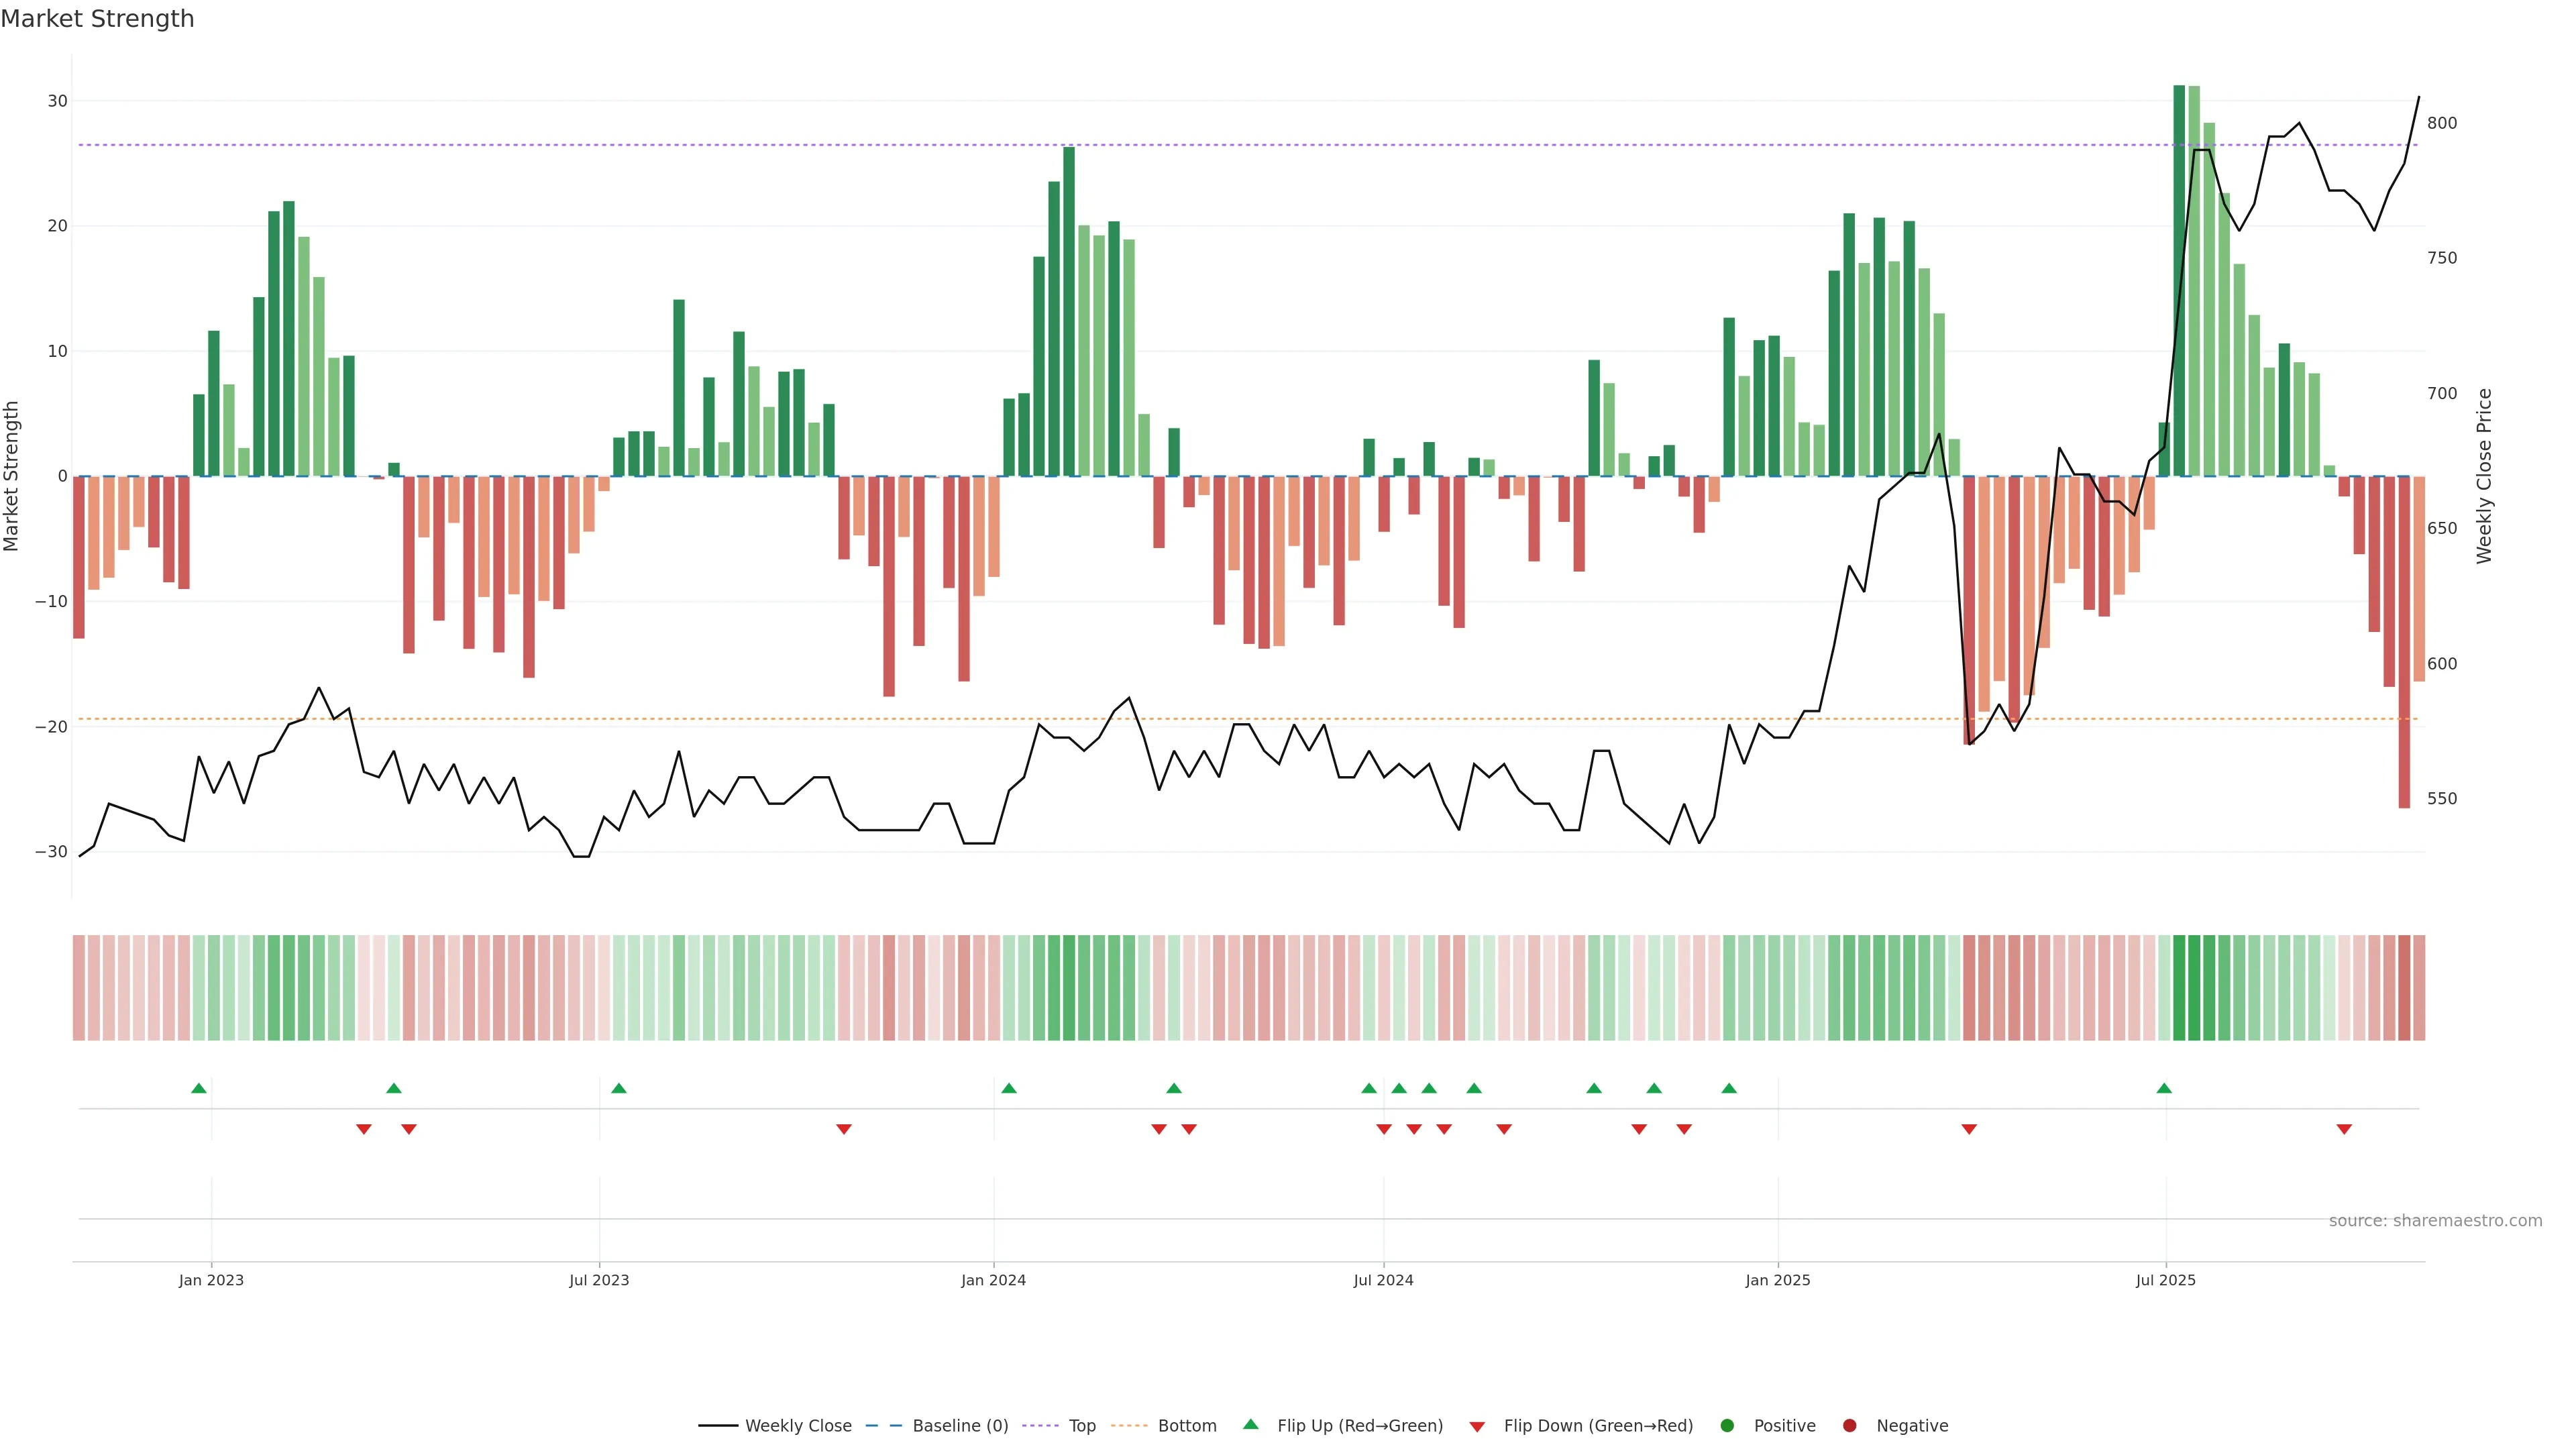
Task: Click the Market Strength chart title
Action: pyautogui.click(x=97, y=19)
